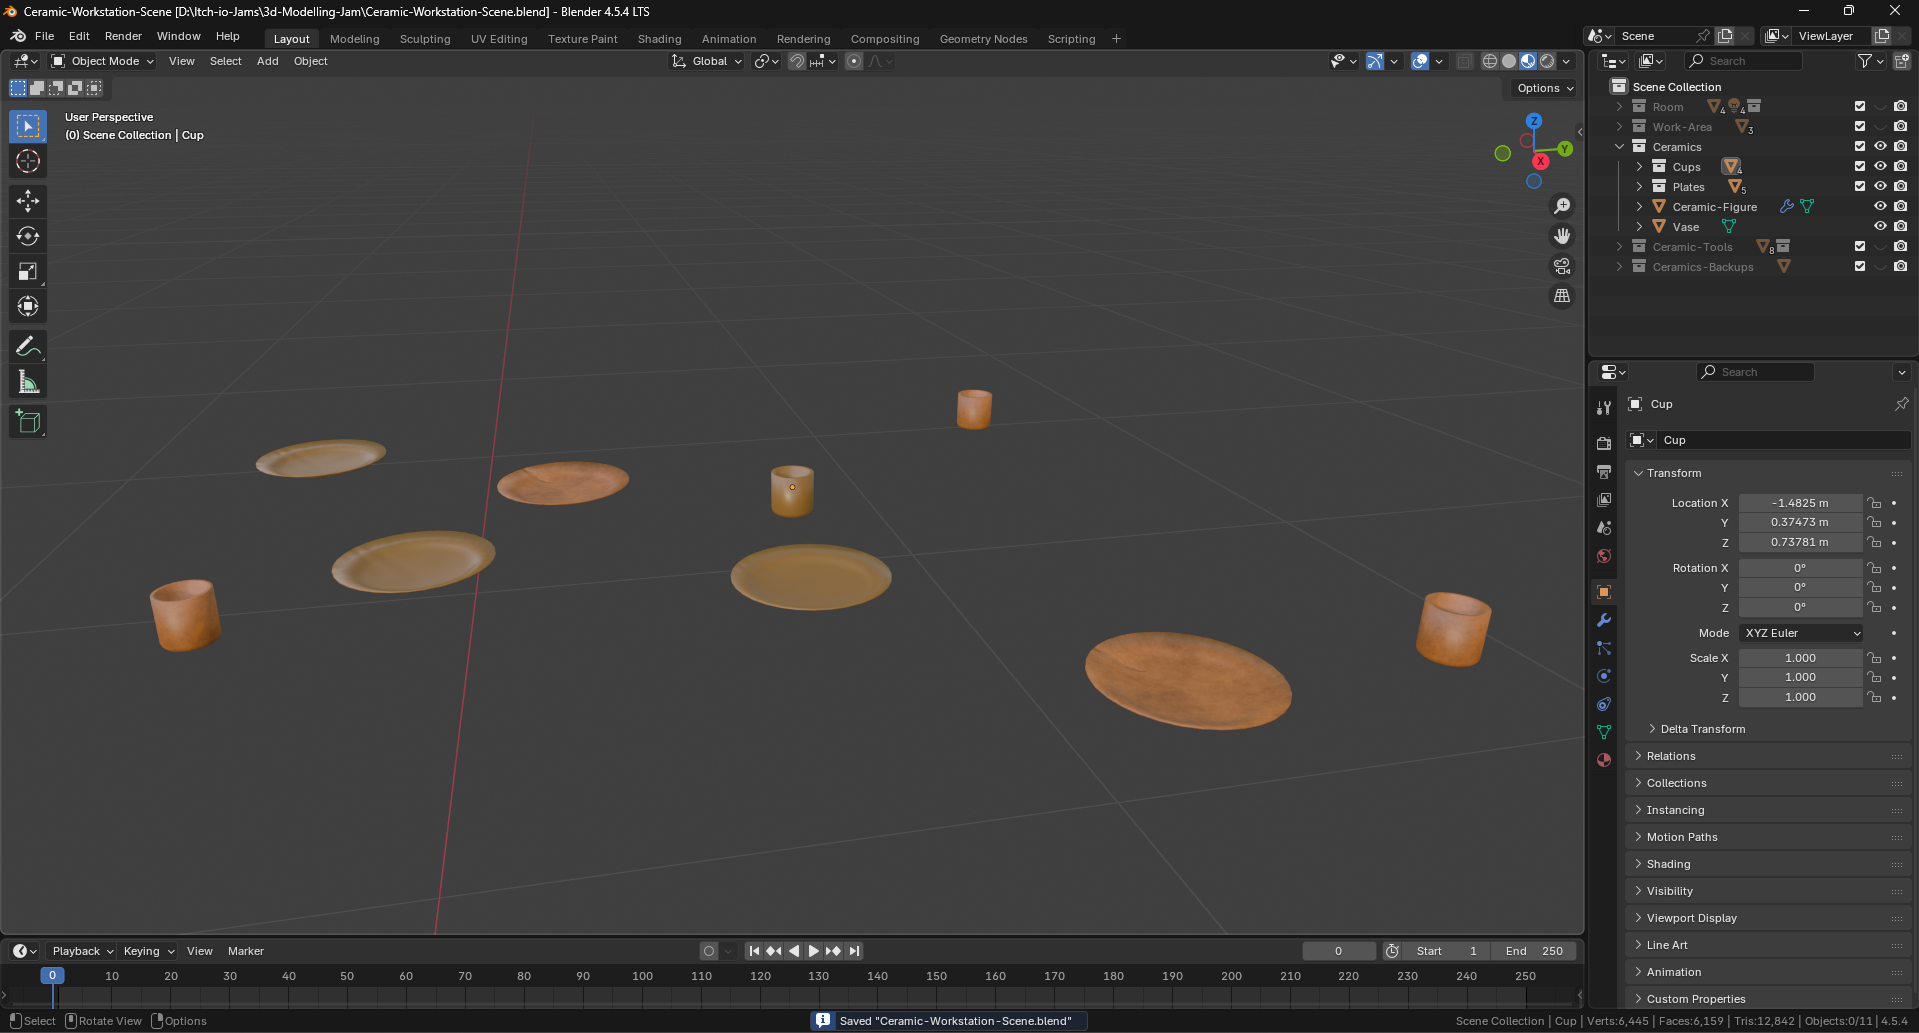Viewport: 1919px width, 1033px height.
Task: Activate the Rotate tool
Action: pyautogui.click(x=28, y=236)
